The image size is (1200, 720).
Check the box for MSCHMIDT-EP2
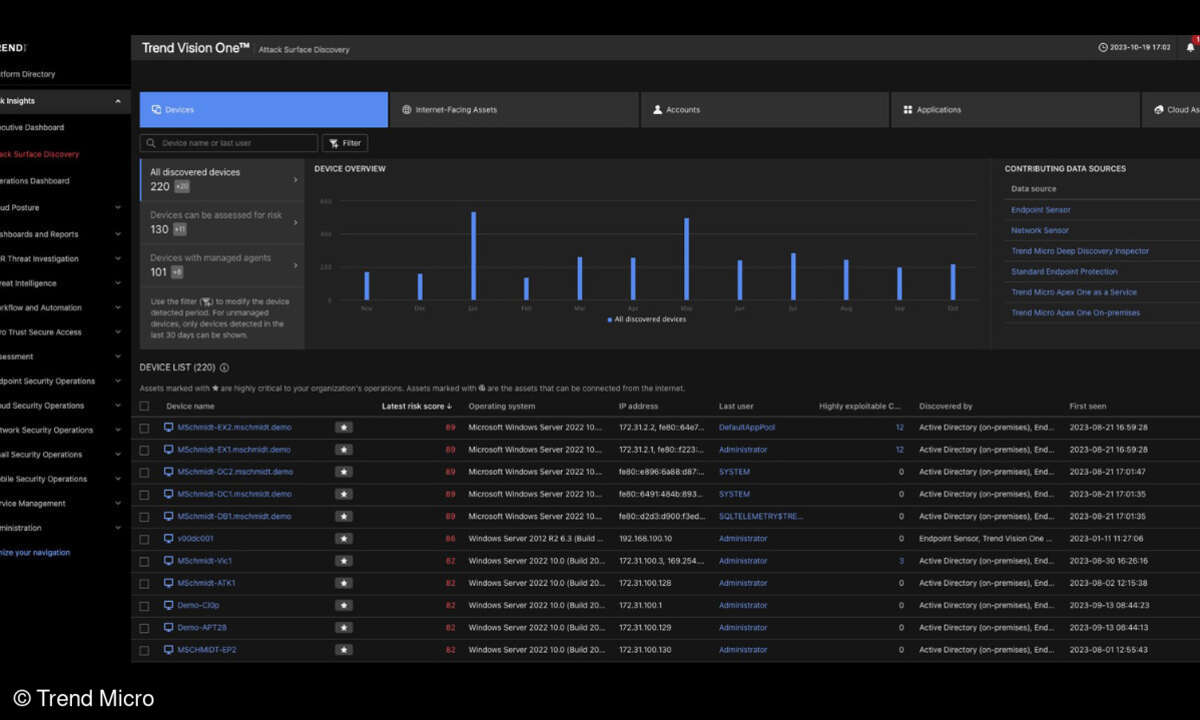point(145,650)
